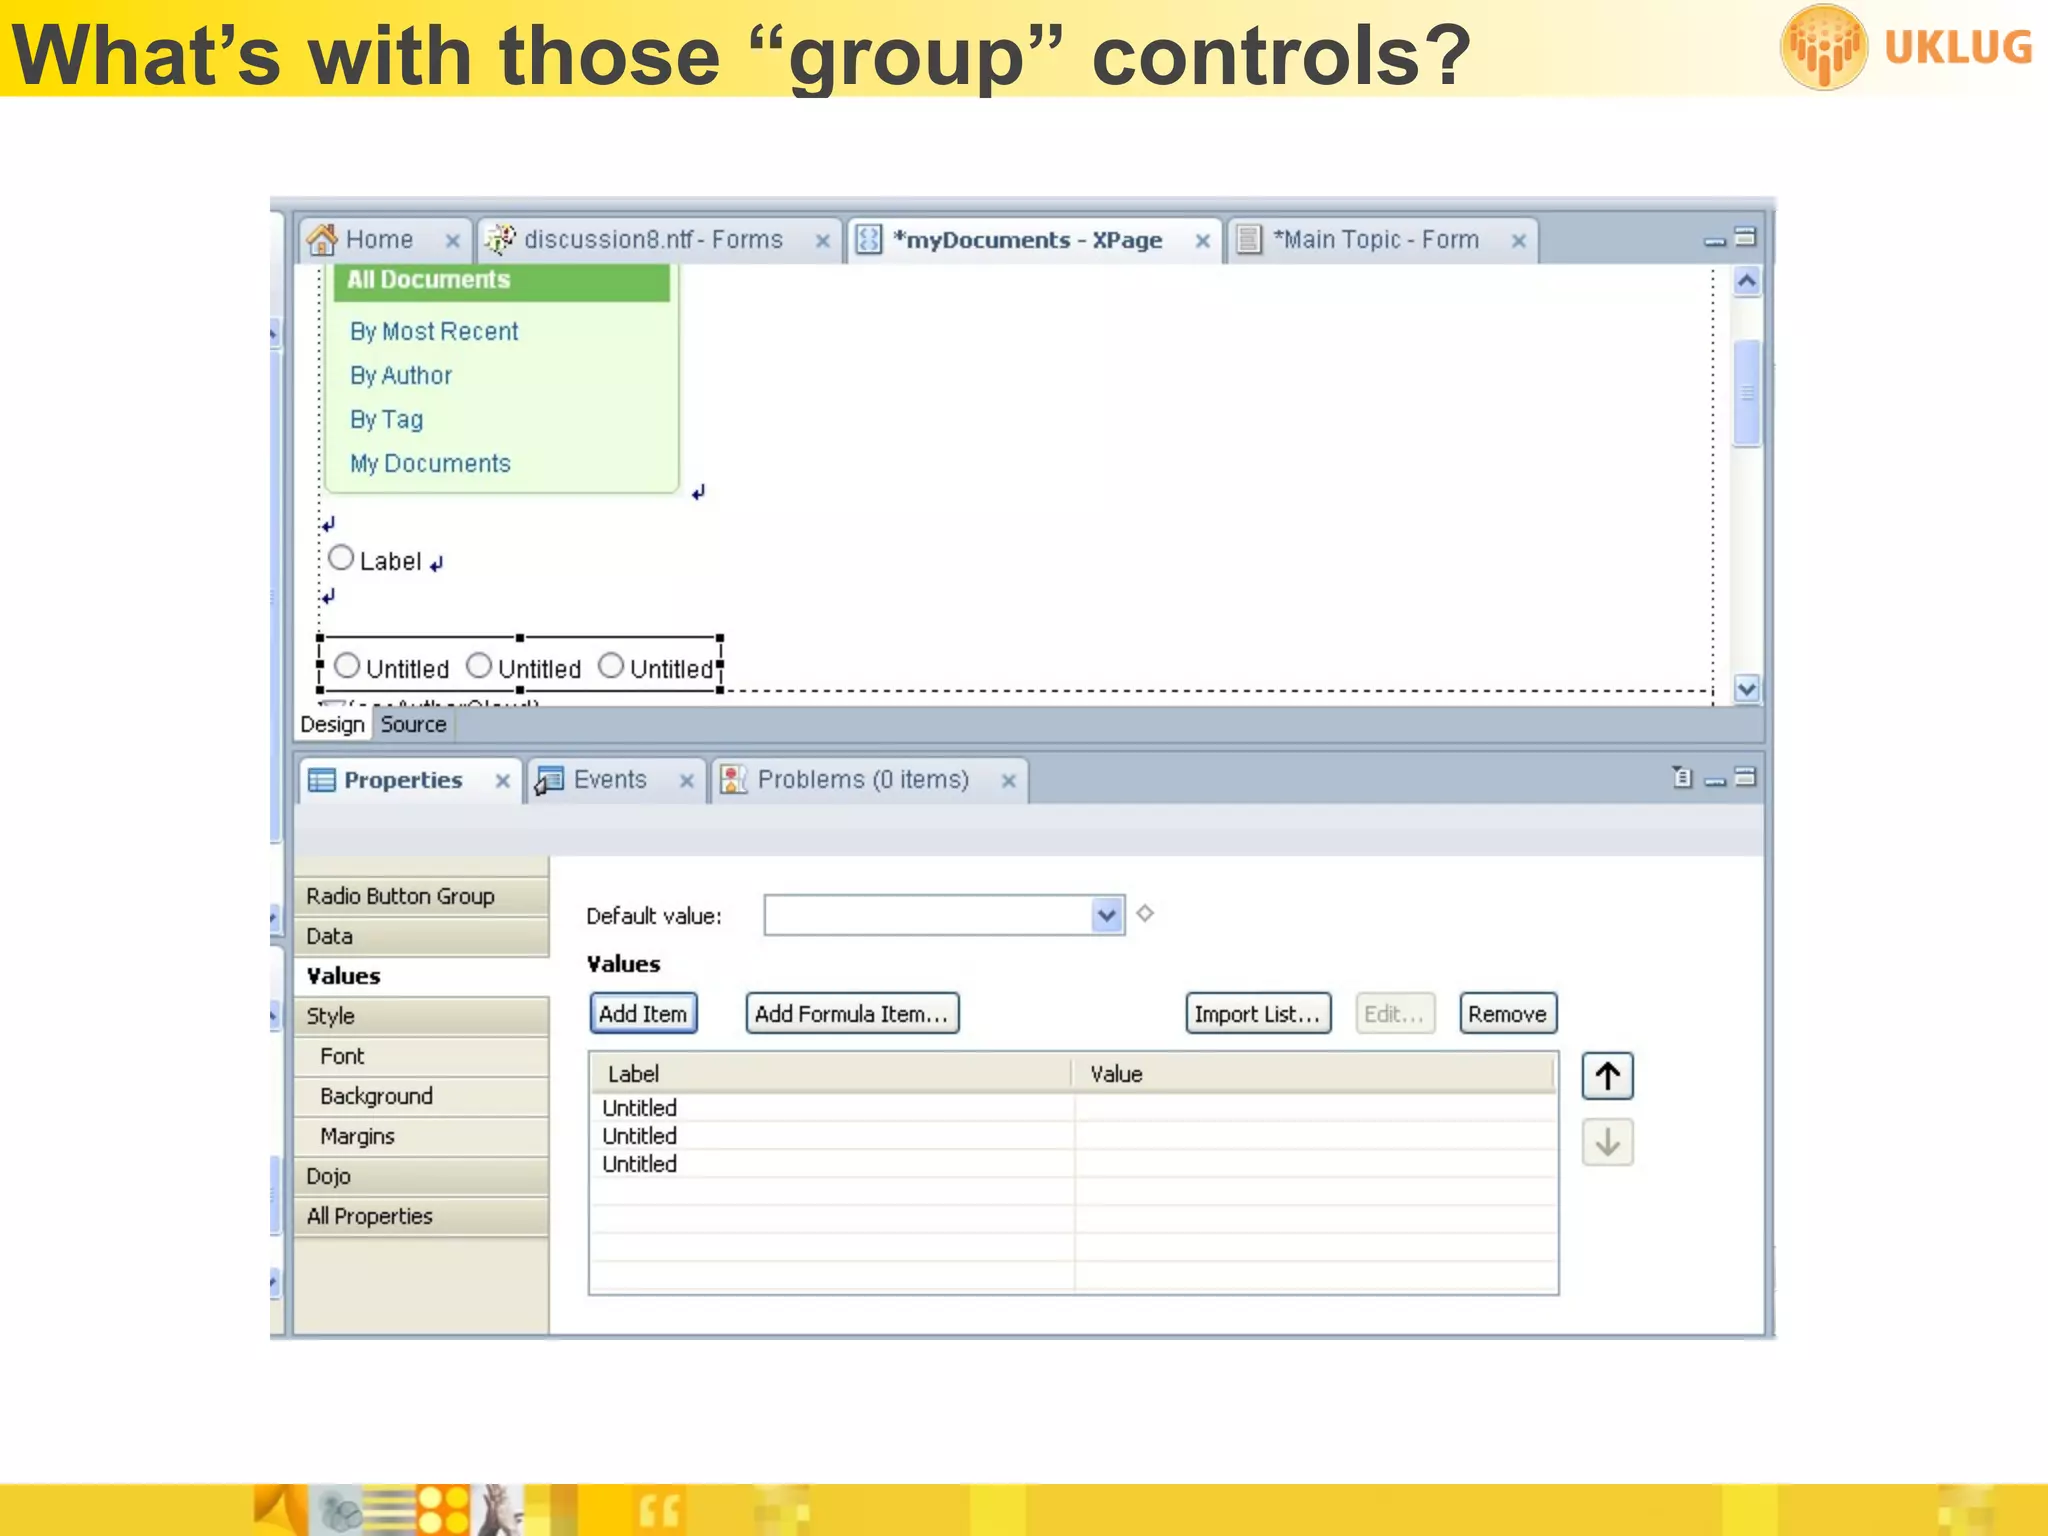Switch to the Source view tab
This screenshot has width=2048, height=1536.
point(413,725)
